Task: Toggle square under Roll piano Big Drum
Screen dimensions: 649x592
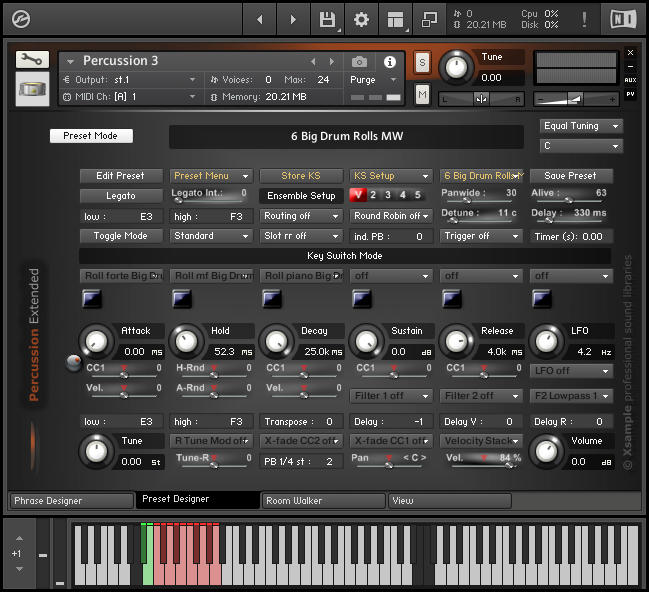Action: tap(272, 299)
